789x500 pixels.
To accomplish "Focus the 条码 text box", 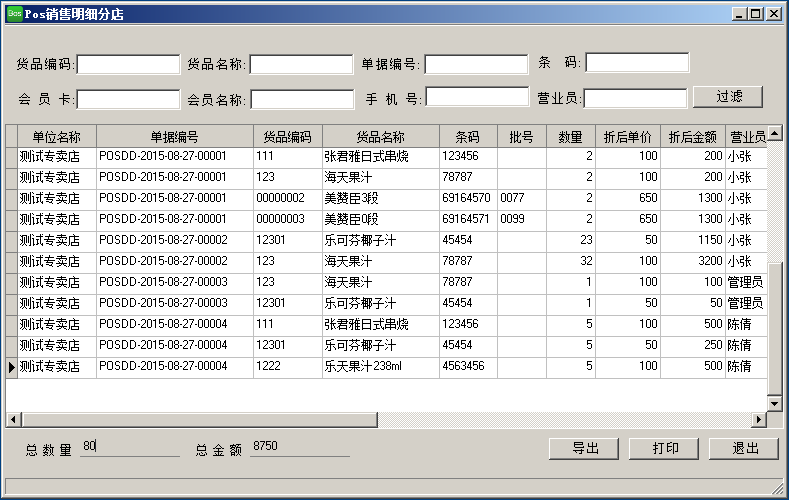I will pyautogui.click(x=637, y=63).
